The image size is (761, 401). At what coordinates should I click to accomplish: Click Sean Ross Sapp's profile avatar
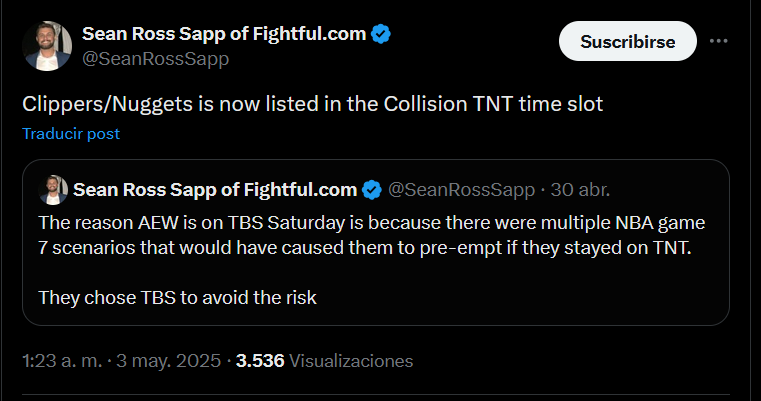click(45, 46)
